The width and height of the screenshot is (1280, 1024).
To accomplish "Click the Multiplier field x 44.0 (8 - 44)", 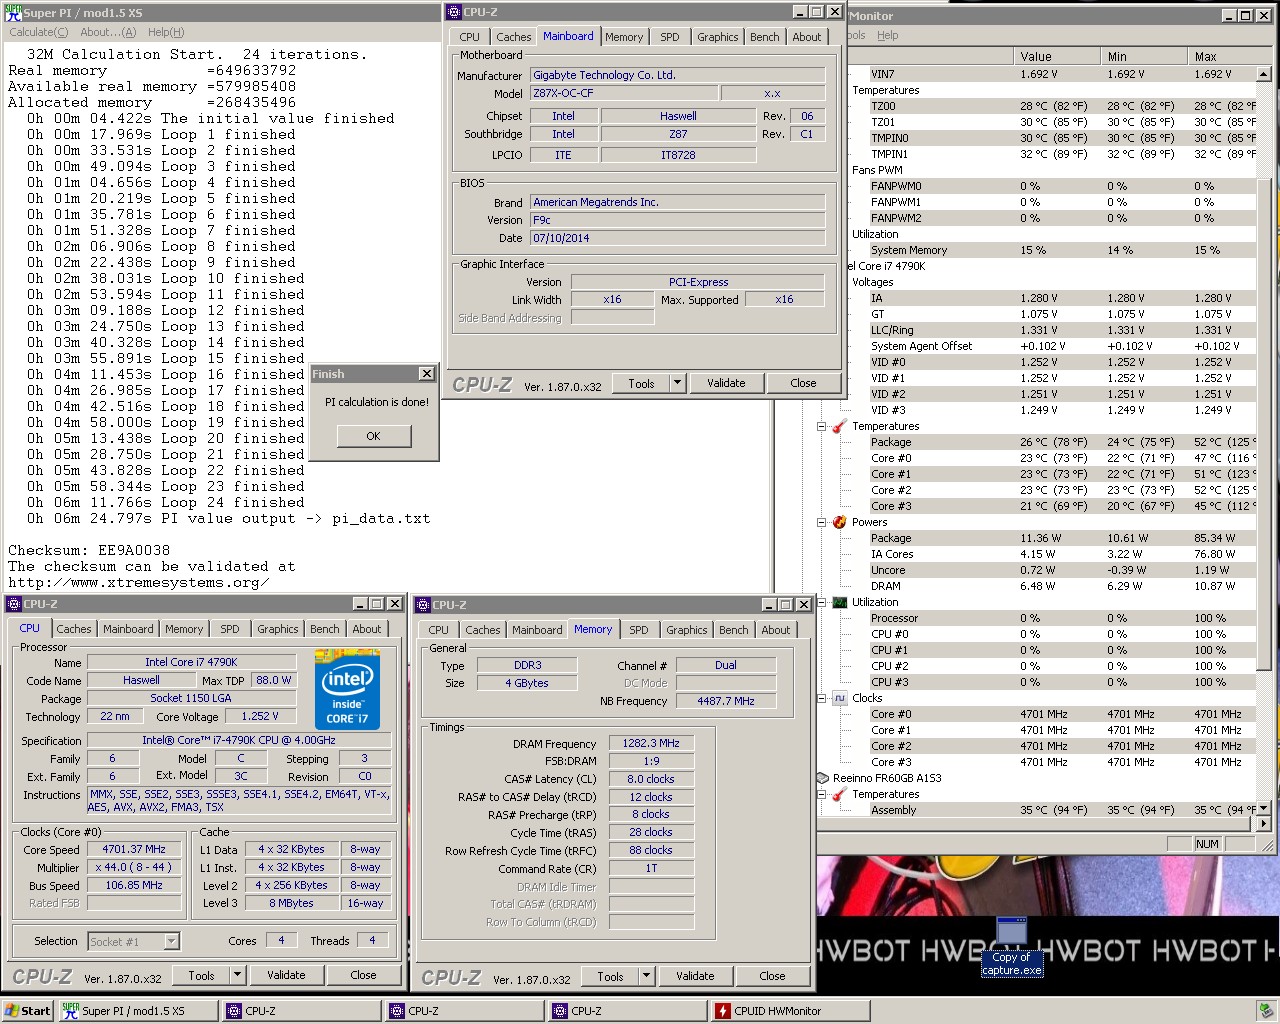I will [x=134, y=867].
